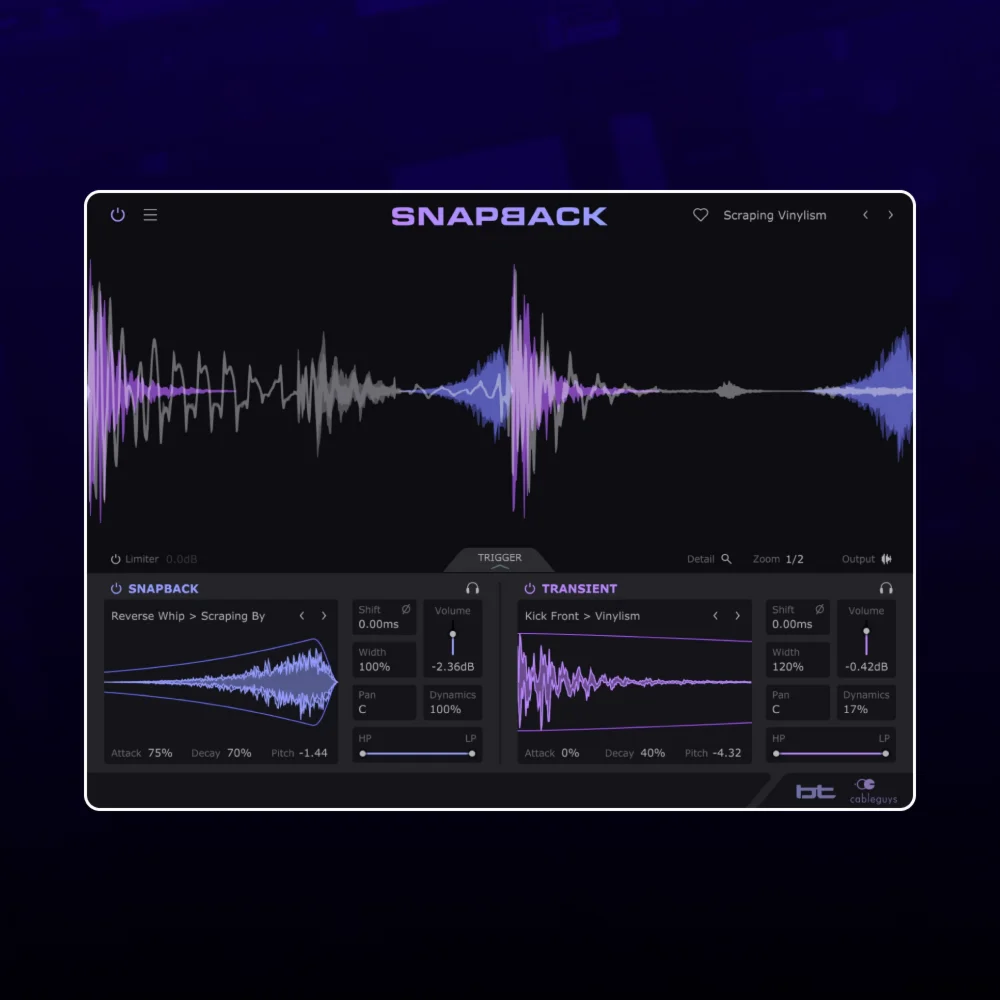Toggle the main plugin power button
The image size is (1000, 1000).
click(117, 215)
